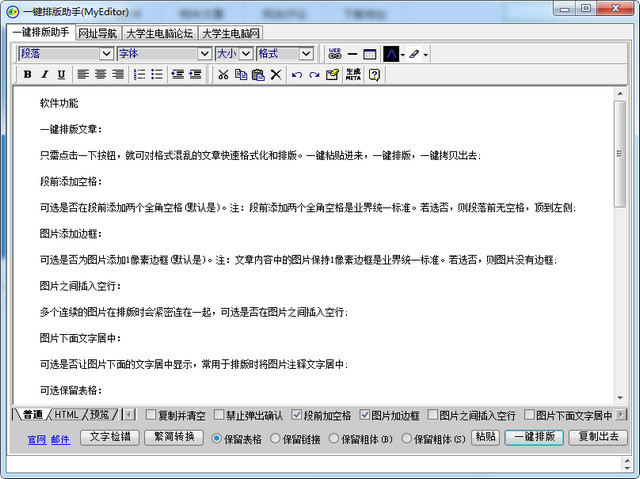
Task: Switch to HTML source view
Action: 67,415
